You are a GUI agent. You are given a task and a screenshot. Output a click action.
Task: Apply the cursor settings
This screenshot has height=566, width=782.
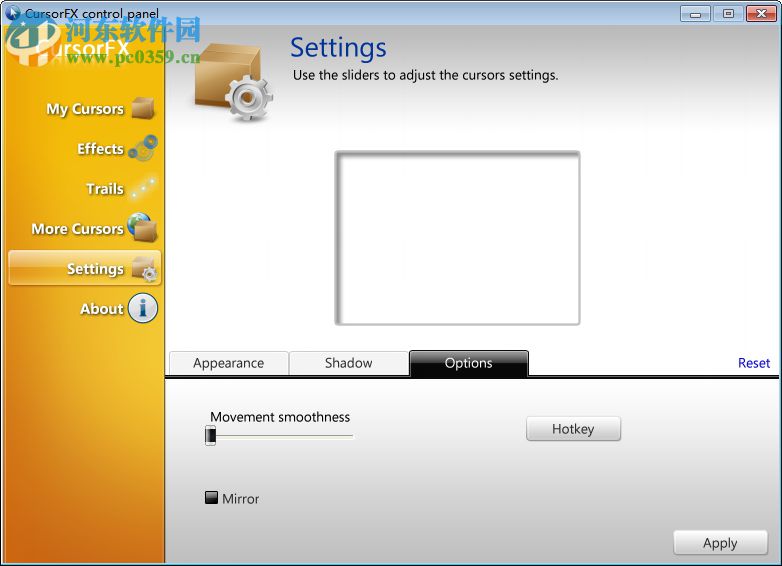720,543
